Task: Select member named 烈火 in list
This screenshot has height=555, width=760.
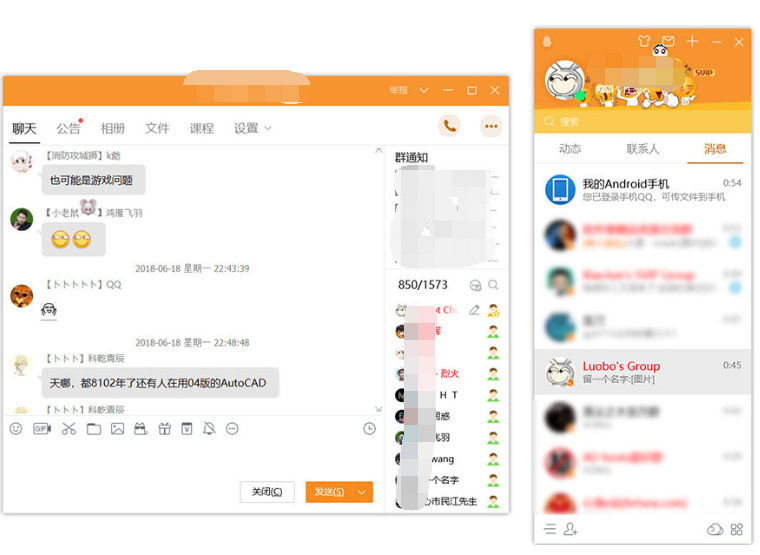Action: pos(447,374)
